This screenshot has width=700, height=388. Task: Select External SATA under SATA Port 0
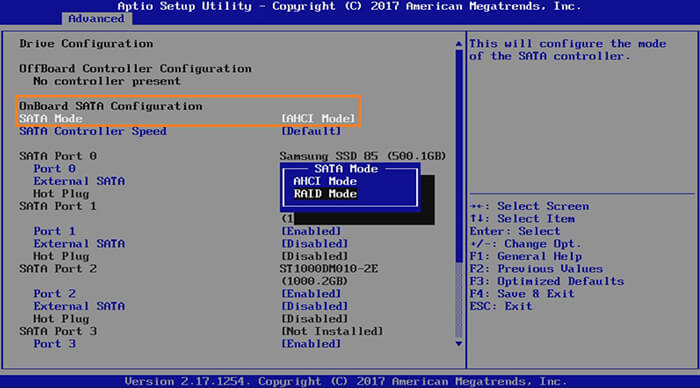(79, 181)
